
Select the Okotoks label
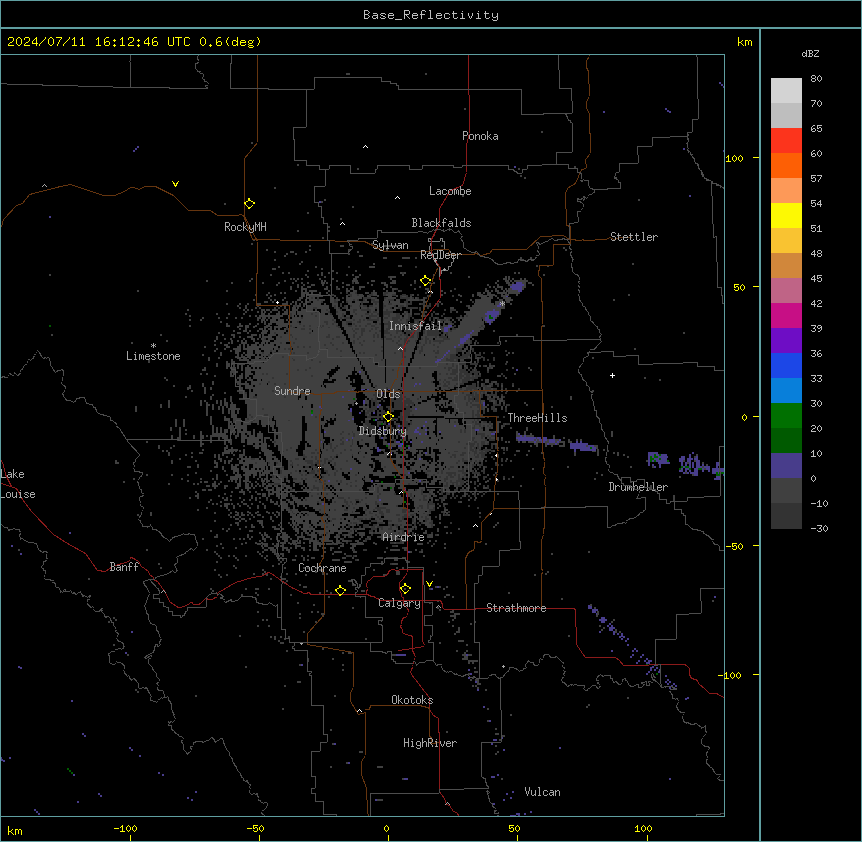pos(412,700)
